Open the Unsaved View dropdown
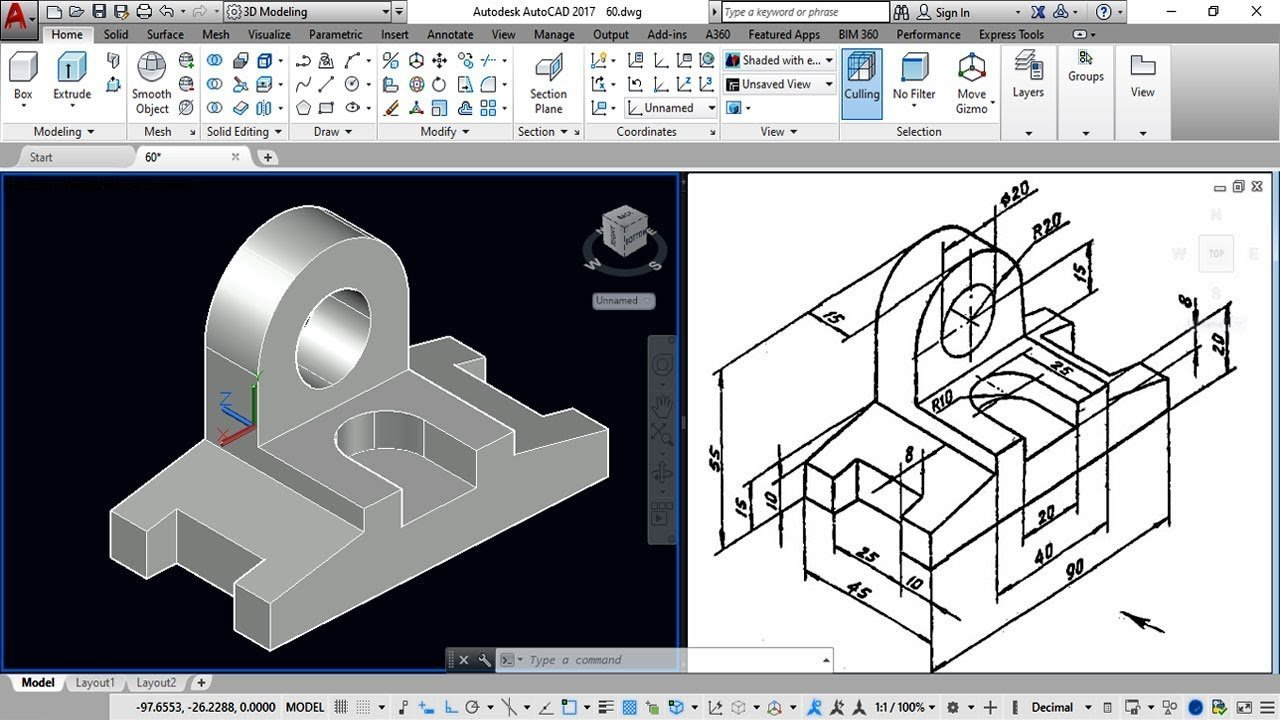This screenshot has width=1280, height=720. point(779,84)
